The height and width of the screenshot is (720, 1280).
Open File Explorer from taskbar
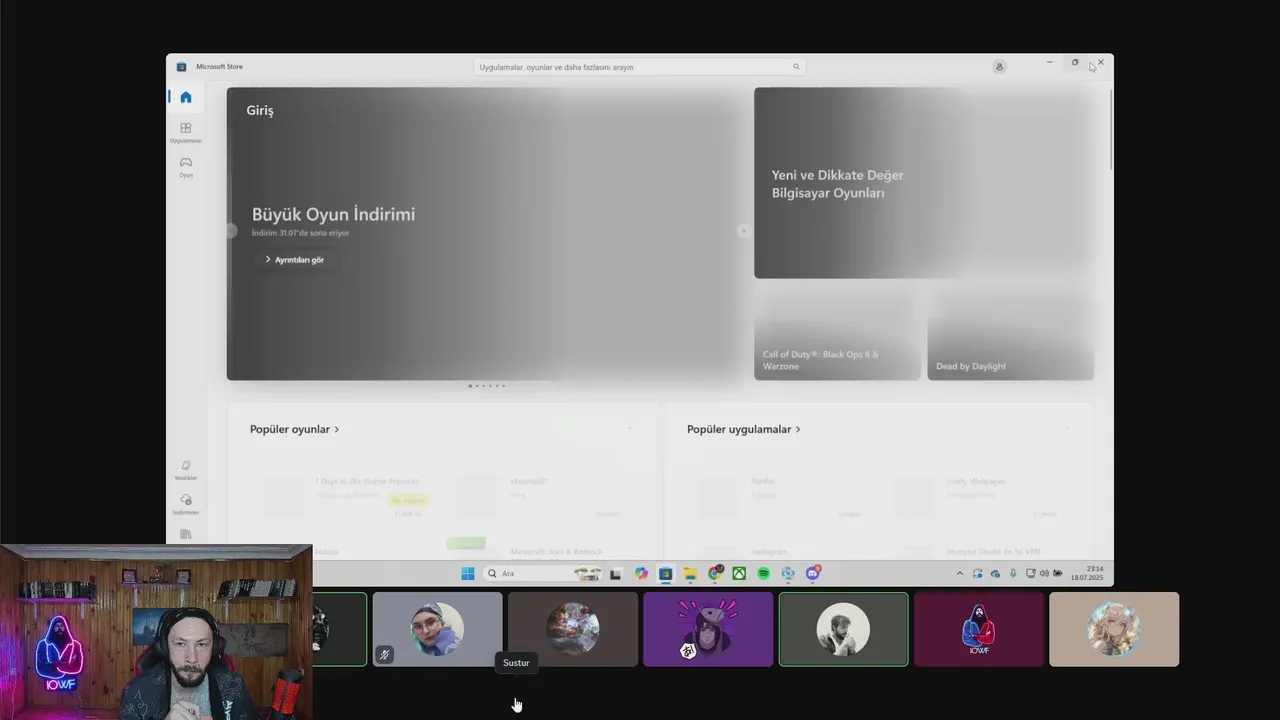point(690,574)
